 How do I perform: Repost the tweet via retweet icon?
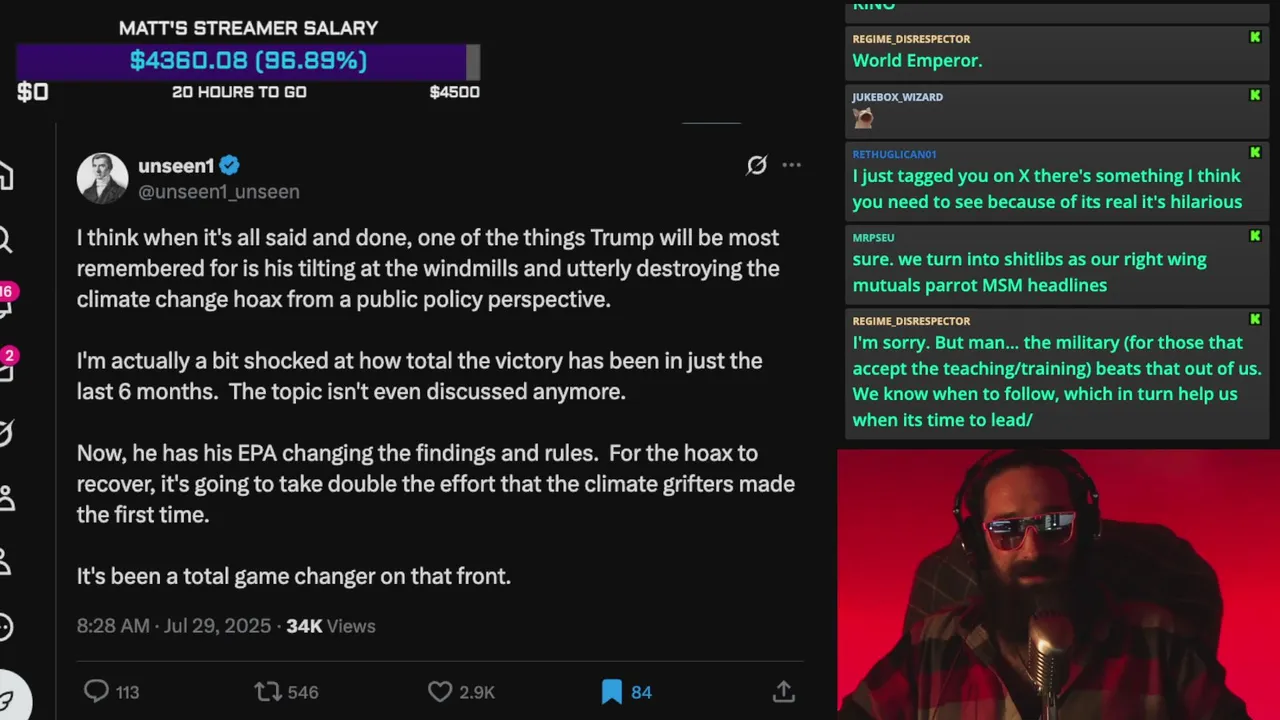point(267,691)
